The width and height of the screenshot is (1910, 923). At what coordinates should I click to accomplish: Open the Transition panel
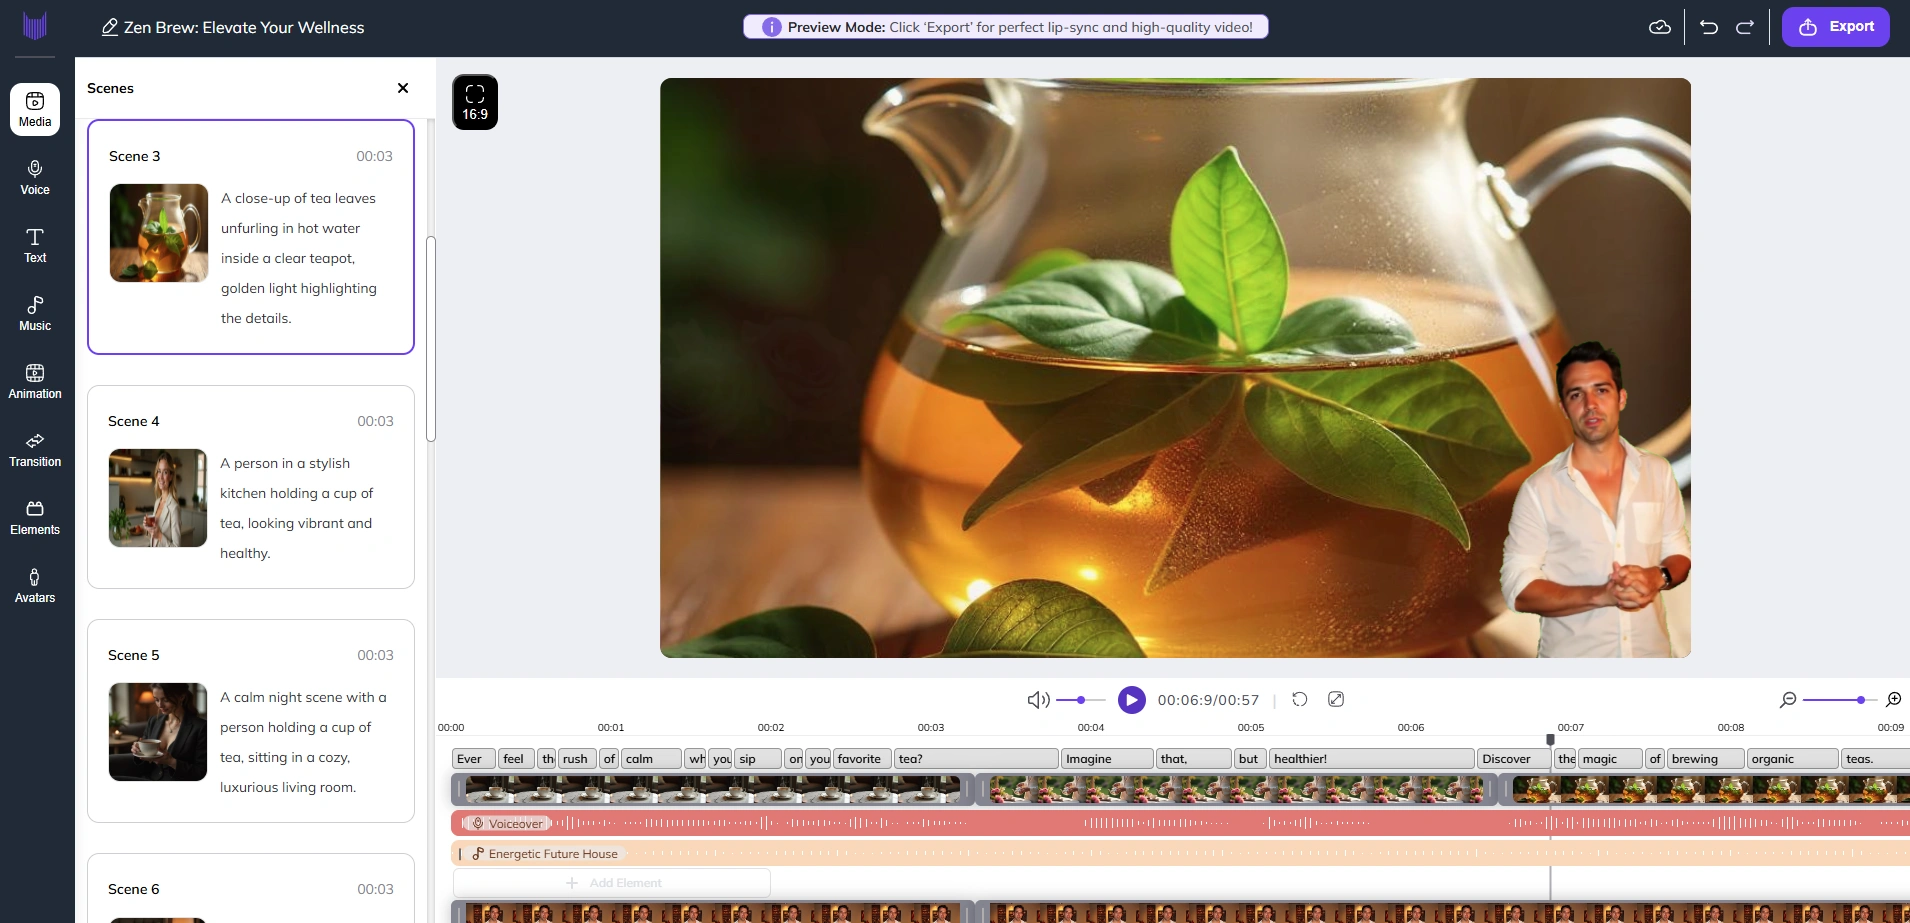35,449
